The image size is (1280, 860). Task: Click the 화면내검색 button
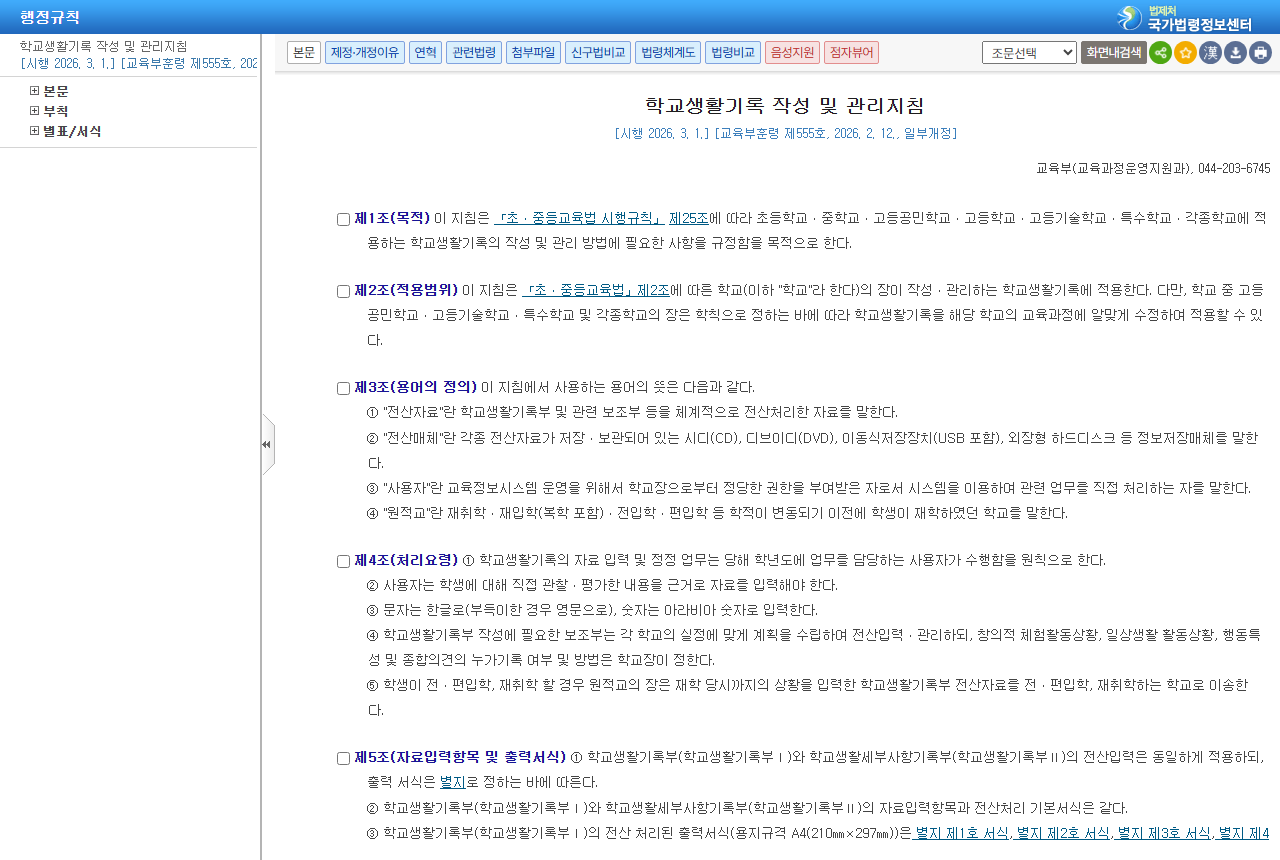pyautogui.click(x=1113, y=53)
